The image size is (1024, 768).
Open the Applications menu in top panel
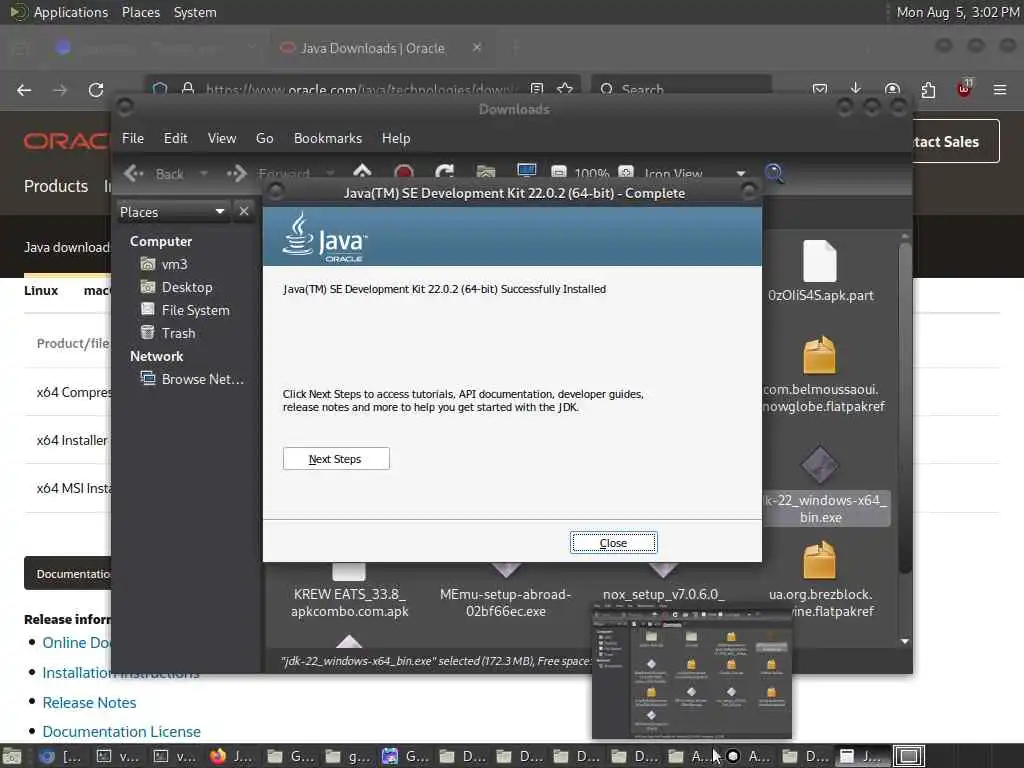[71, 12]
